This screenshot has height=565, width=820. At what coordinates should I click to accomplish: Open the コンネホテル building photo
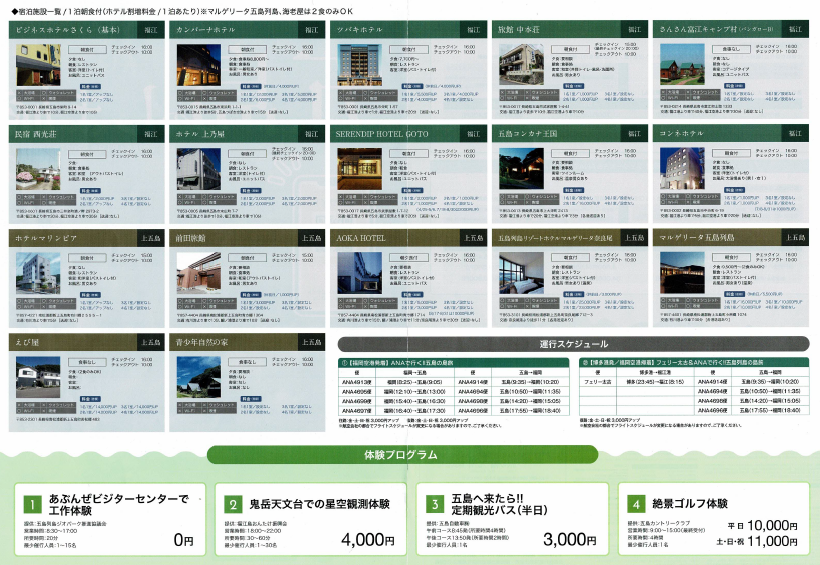pyautogui.click(x=682, y=169)
